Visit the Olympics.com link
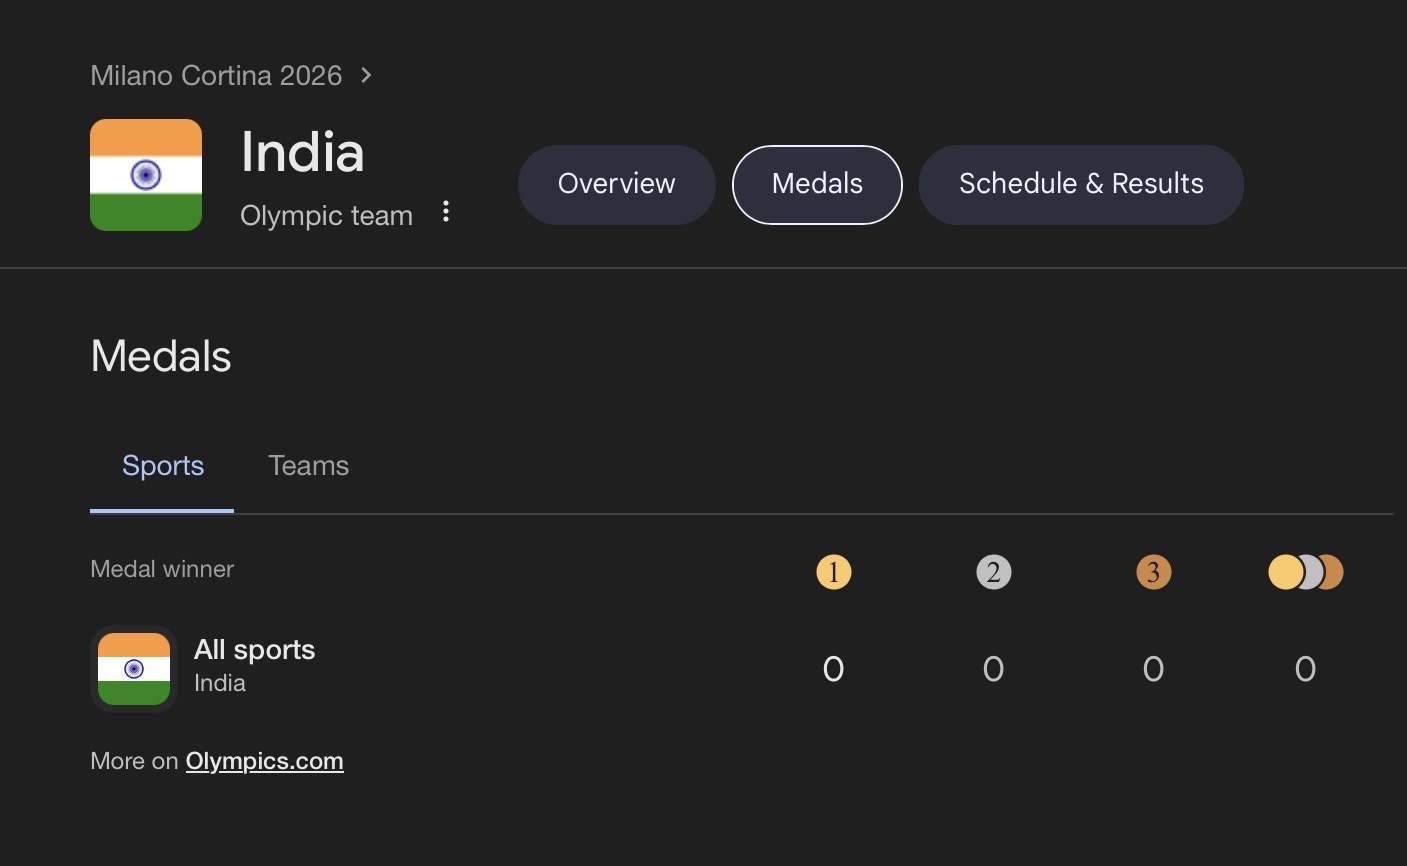 [264, 761]
